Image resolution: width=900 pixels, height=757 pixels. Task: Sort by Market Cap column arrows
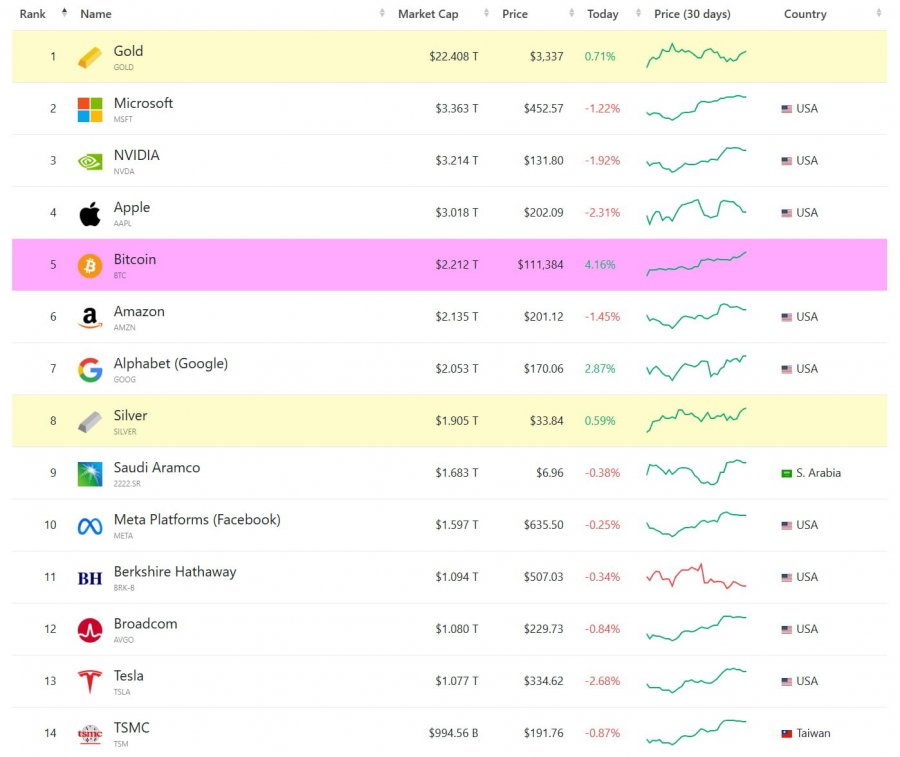click(x=487, y=13)
